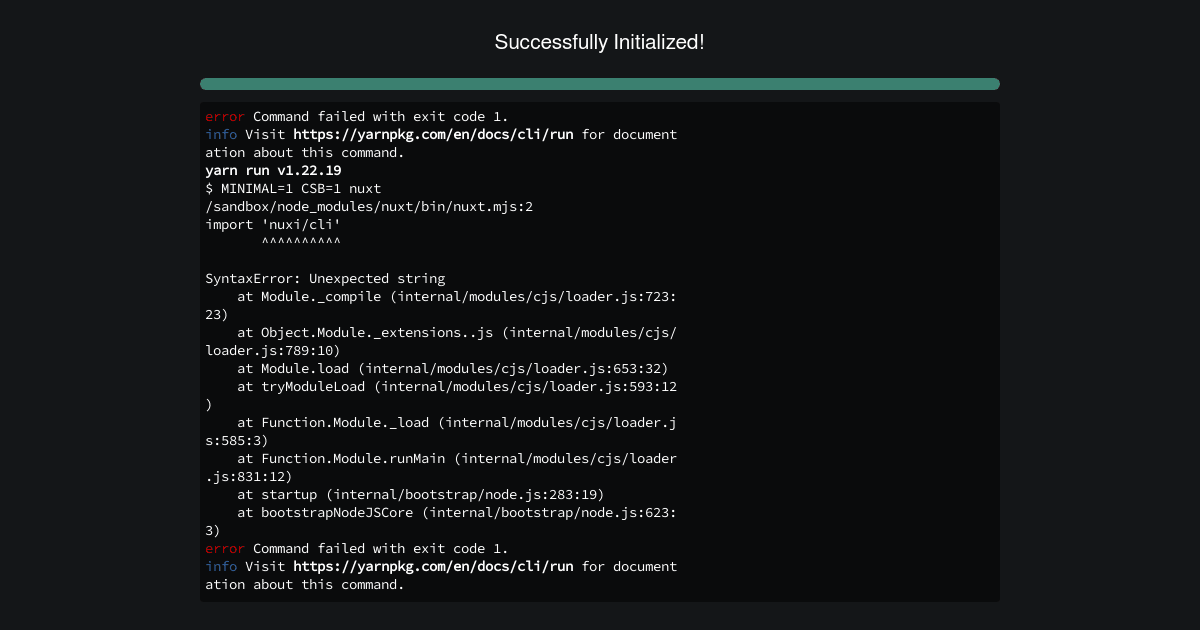
Task: Click the bottom blue "info" label
Action: [221, 566]
